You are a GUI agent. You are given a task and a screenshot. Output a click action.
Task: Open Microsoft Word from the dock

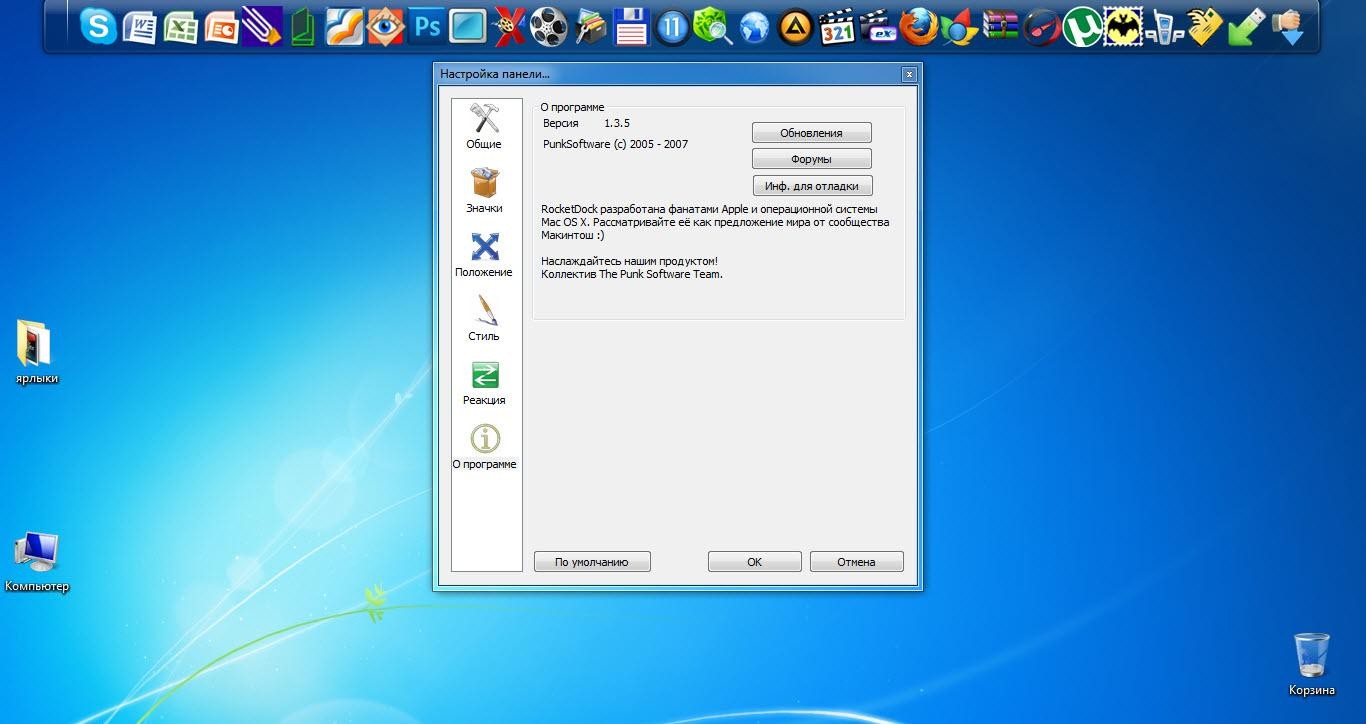[x=139, y=27]
